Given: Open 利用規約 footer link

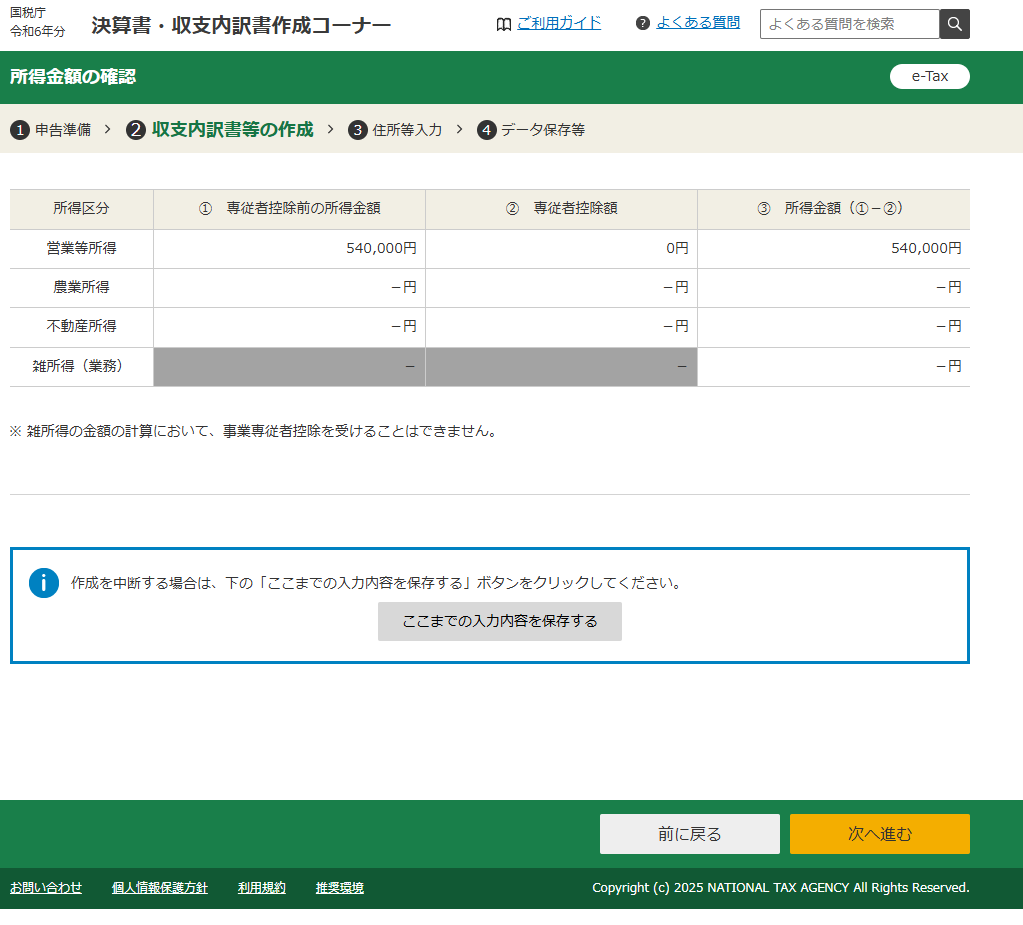Looking at the screenshot, I should click(262, 888).
